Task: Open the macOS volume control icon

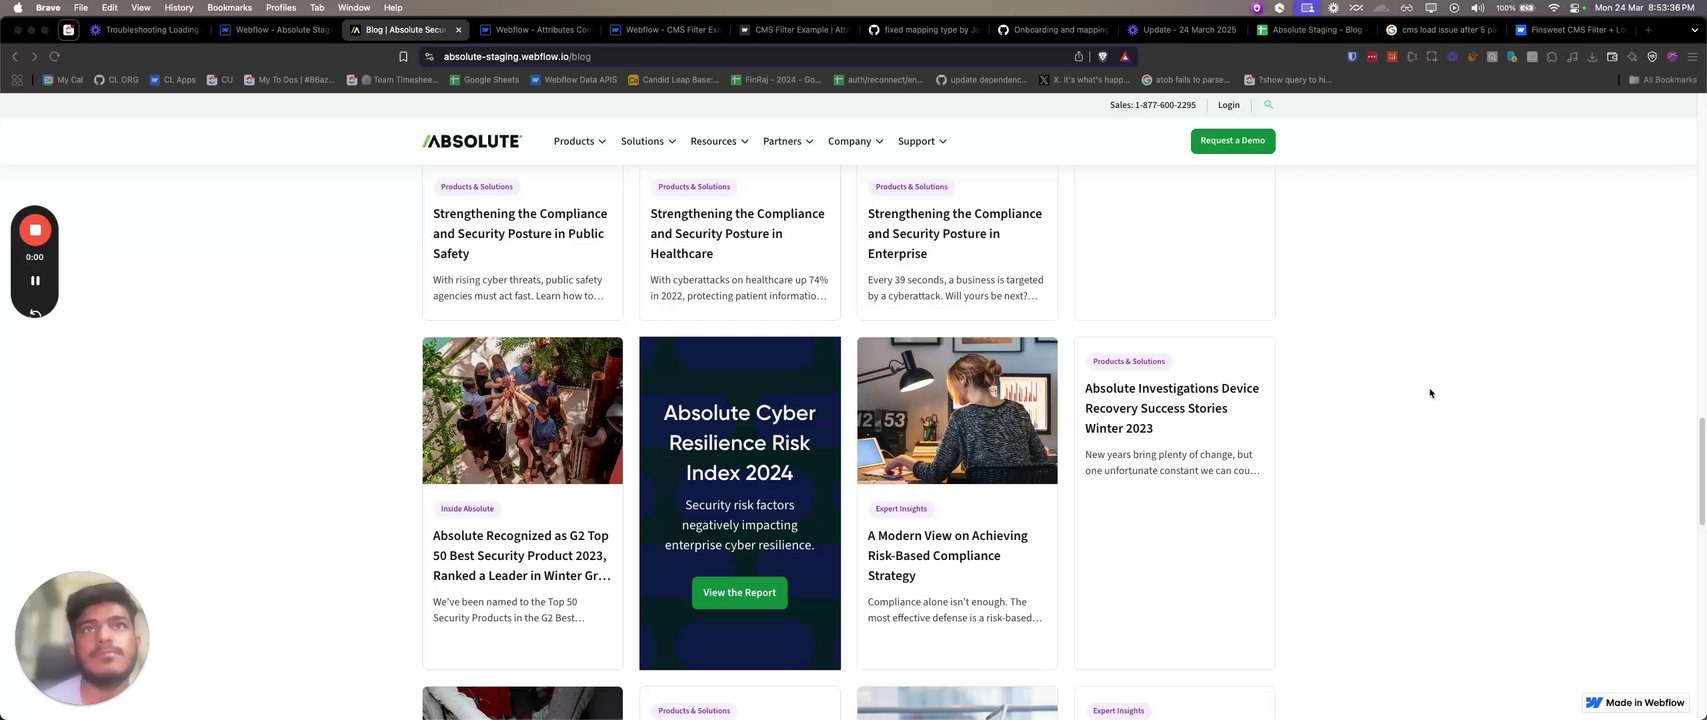Action: click(1478, 7)
